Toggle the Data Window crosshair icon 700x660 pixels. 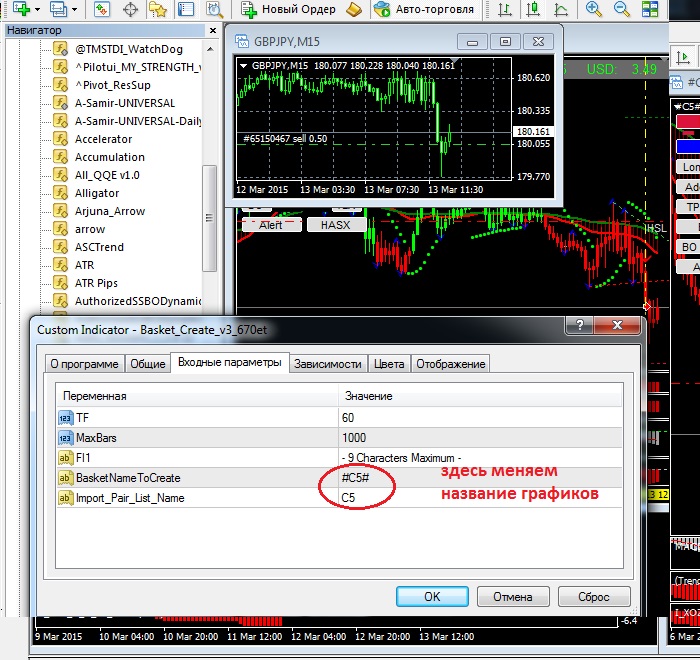click(130, 9)
